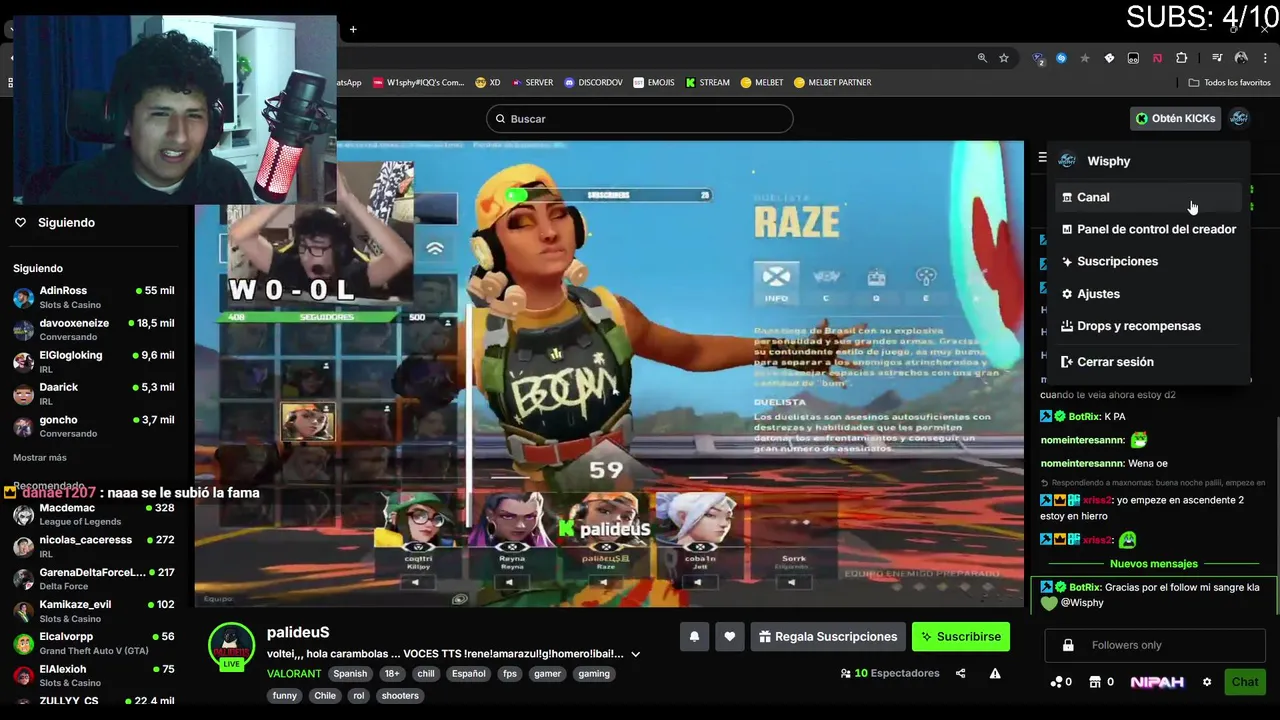This screenshot has height=720, width=1280.
Task: Open AdinRoss channel in sidebar
Action: (94, 297)
